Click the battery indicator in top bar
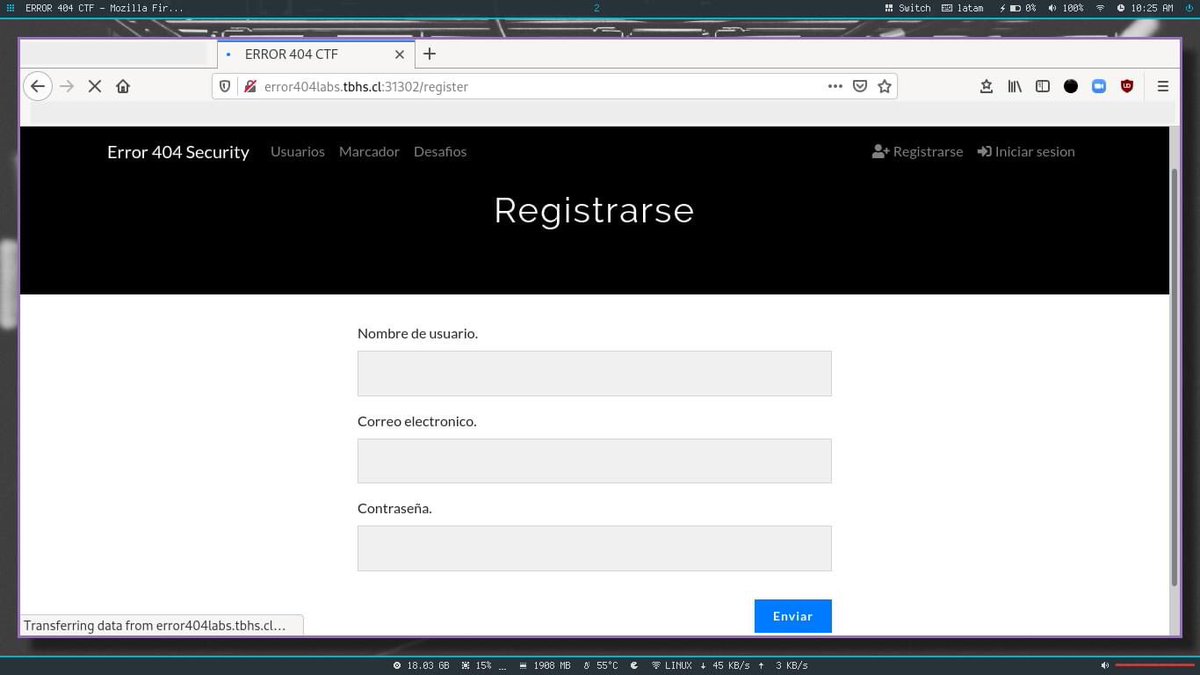Screen dimensions: 1200x675 [1019, 7]
